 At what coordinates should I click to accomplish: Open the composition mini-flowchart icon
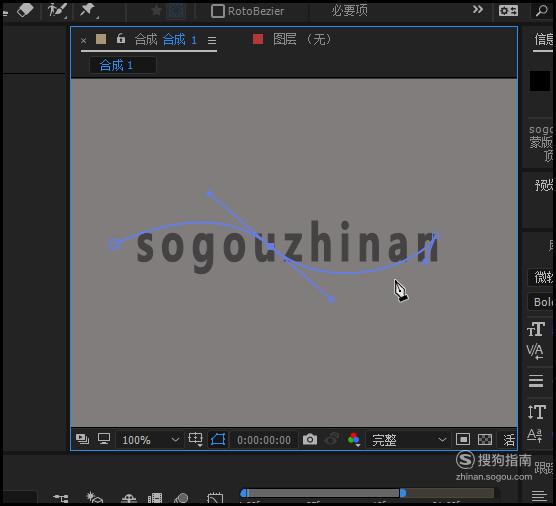point(61,498)
